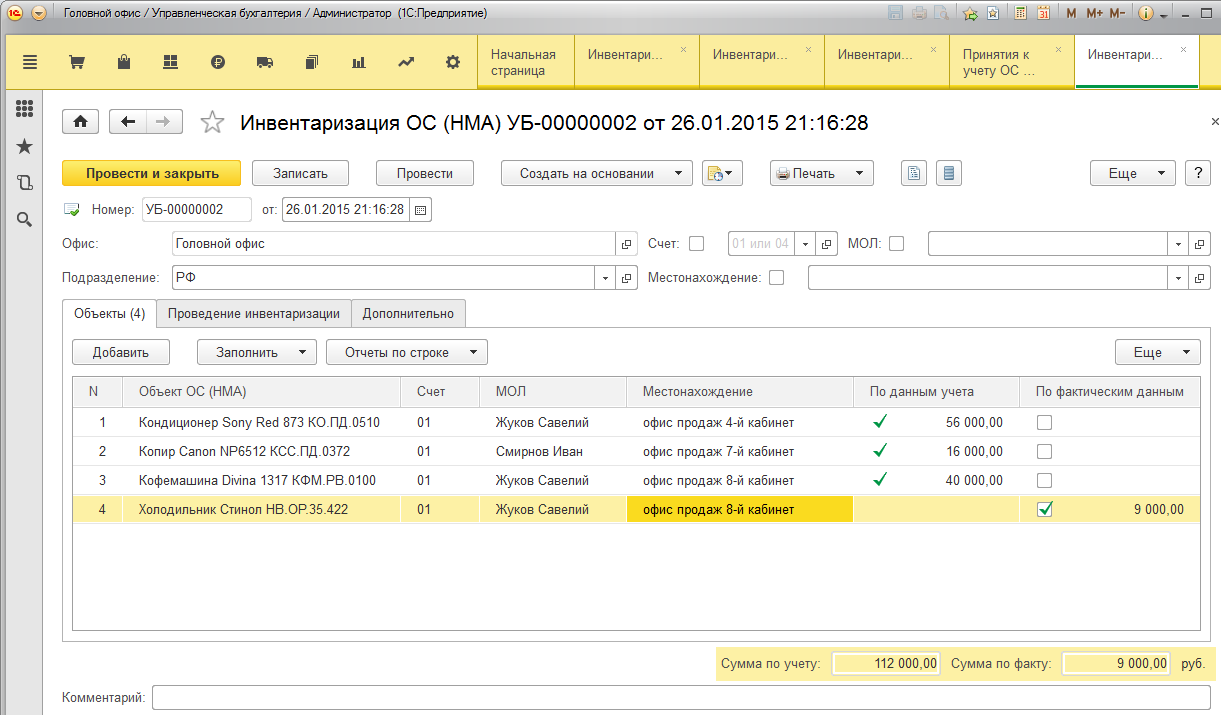This screenshot has width=1221, height=715.
Task: Expand the Заполнить dropdown
Action: 256,352
